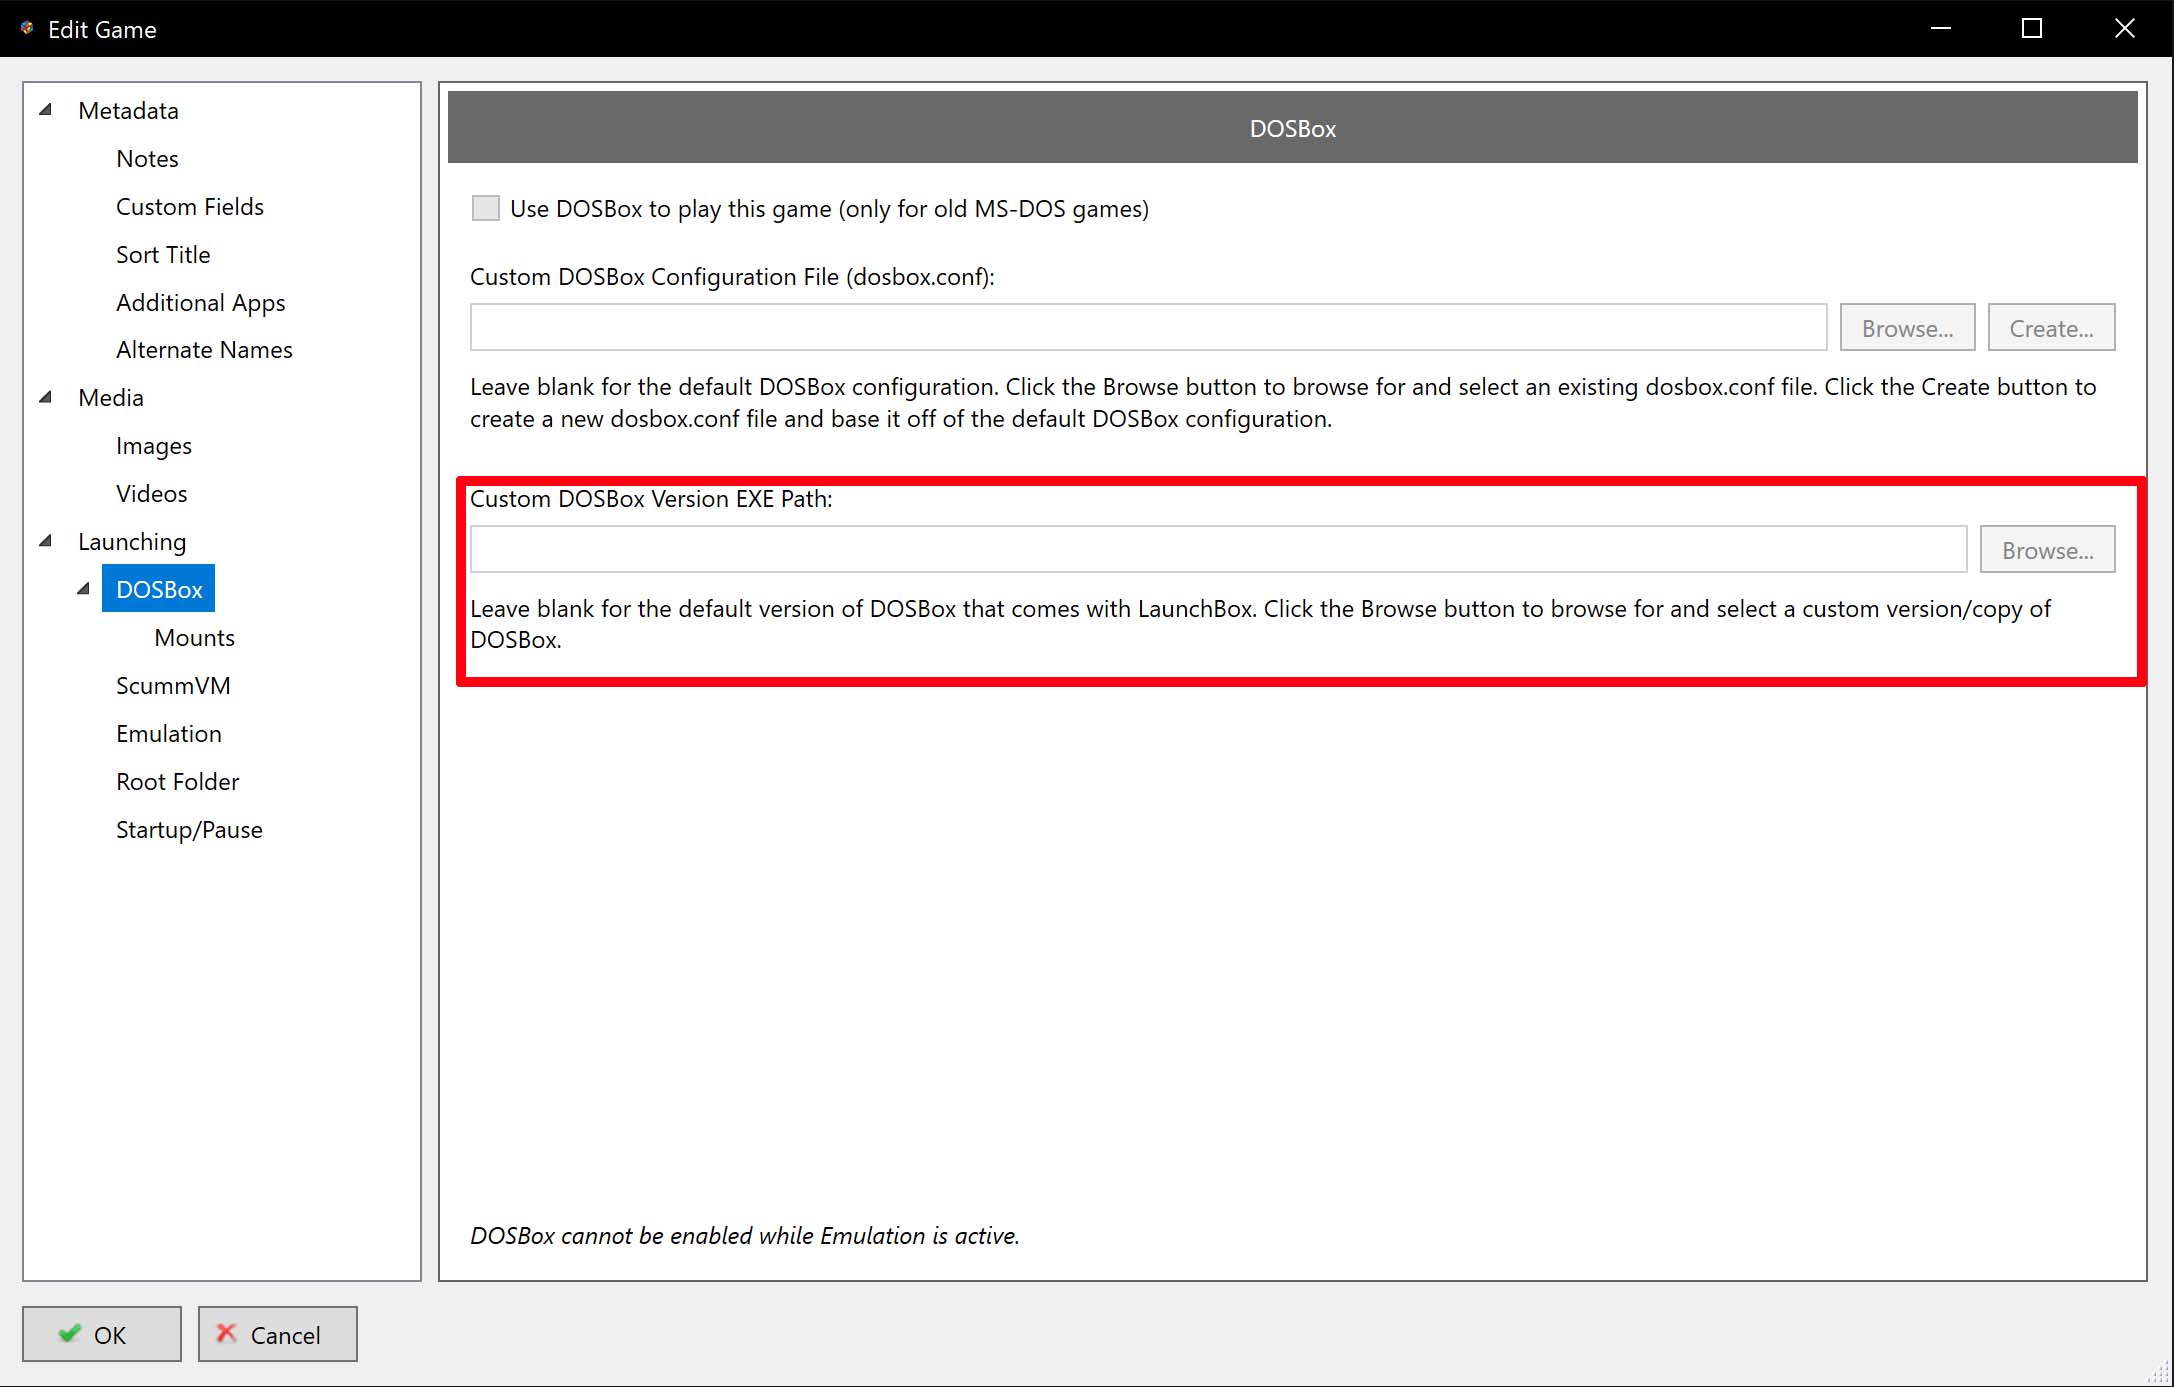The width and height of the screenshot is (2174, 1387).
Task: Click the LaunchBox app icon in title bar
Action: tap(27, 28)
